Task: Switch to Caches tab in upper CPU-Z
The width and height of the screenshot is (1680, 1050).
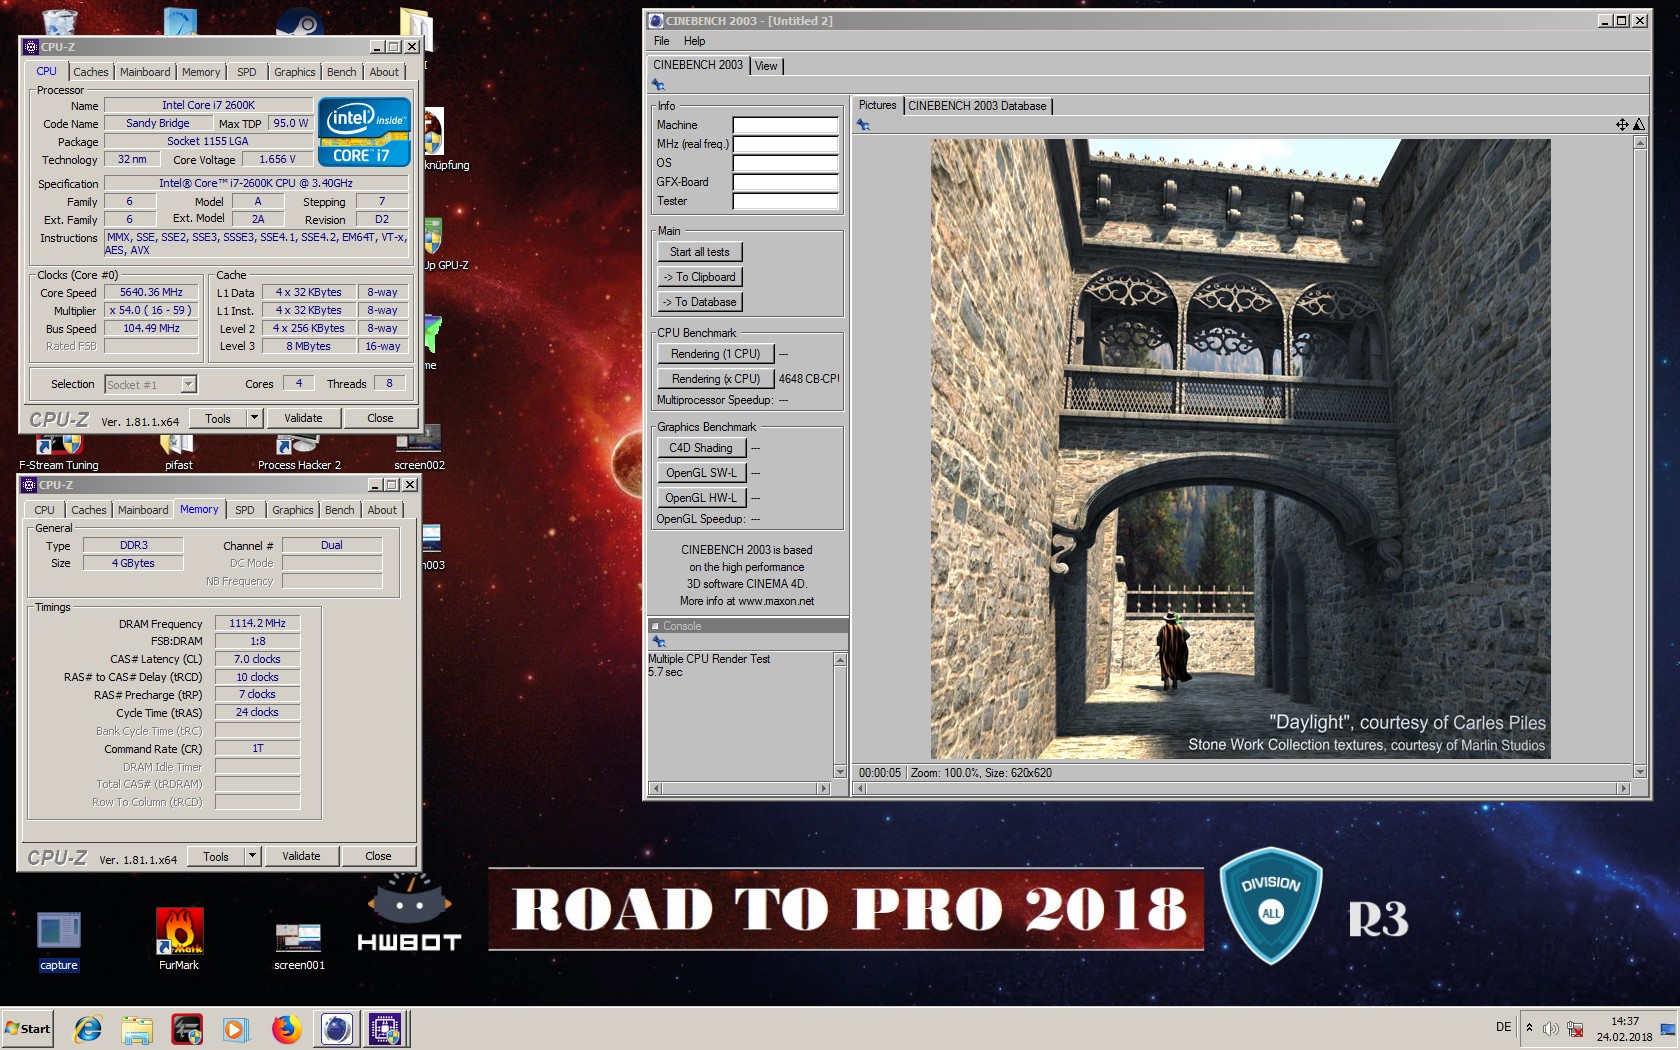Action: click(x=90, y=72)
